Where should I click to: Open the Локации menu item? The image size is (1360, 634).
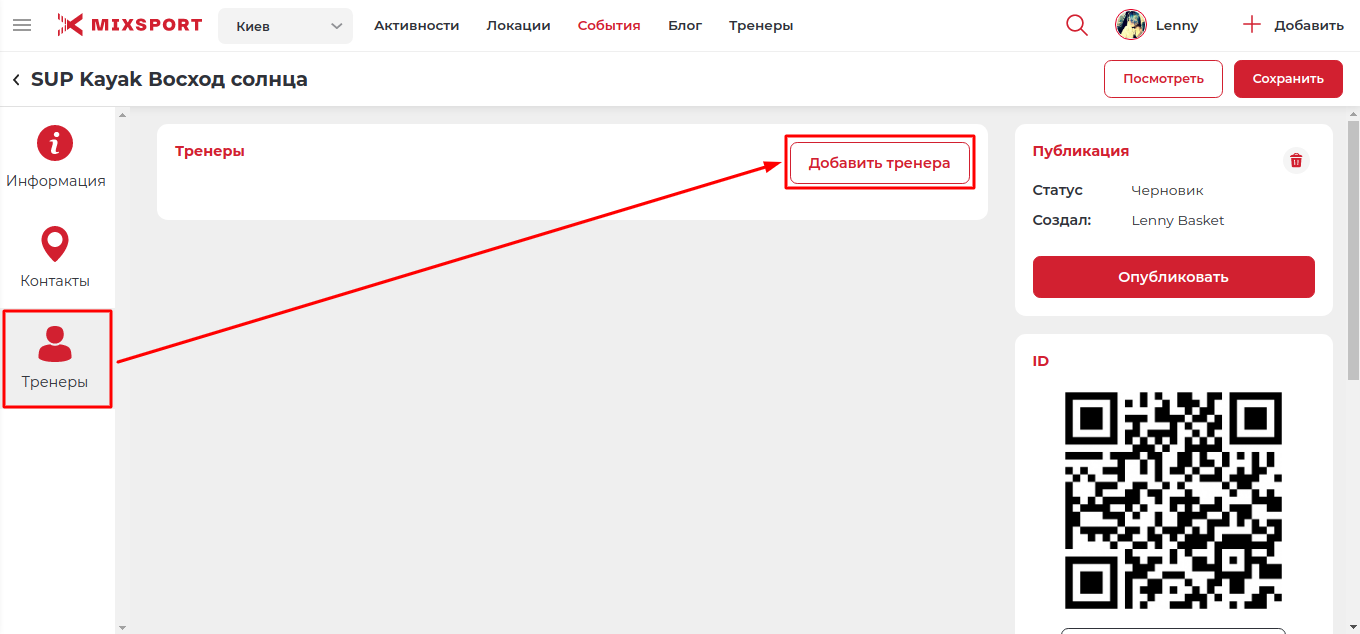[518, 25]
